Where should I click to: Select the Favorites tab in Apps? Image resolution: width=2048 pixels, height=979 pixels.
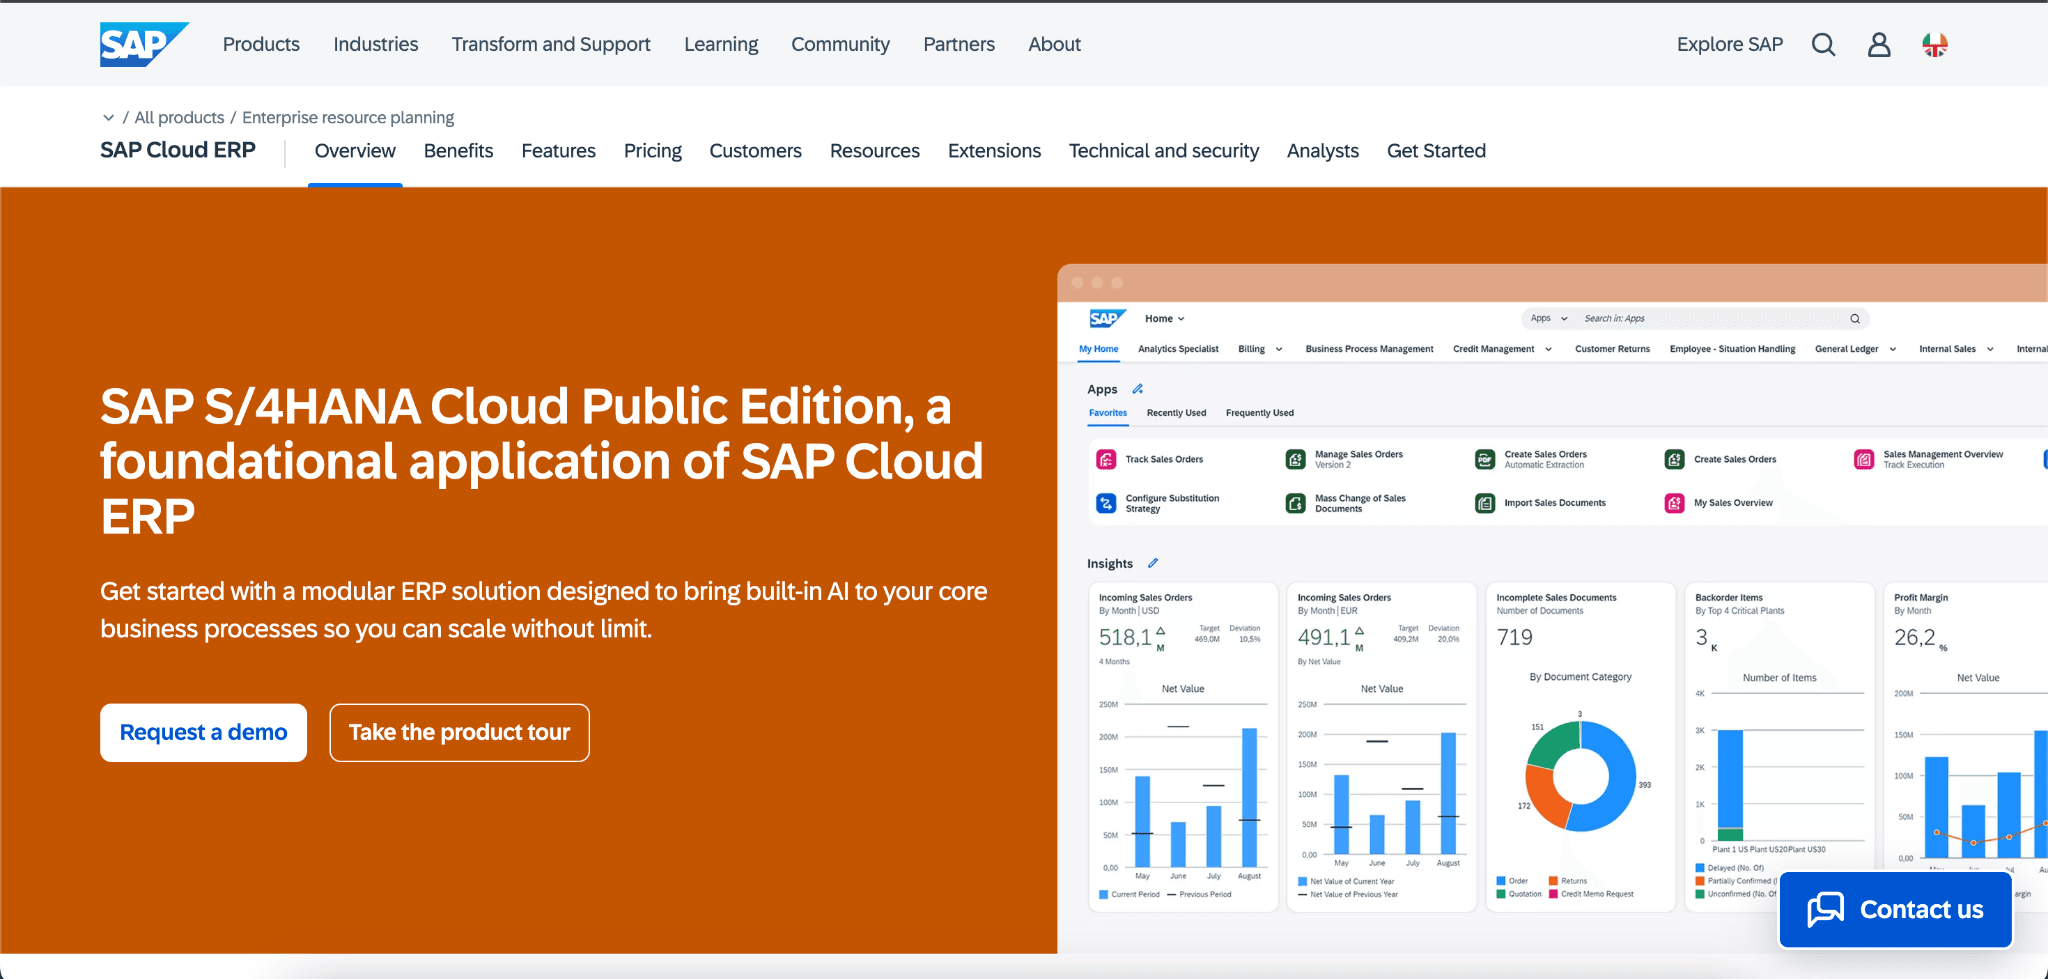[x=1108, y=413]
